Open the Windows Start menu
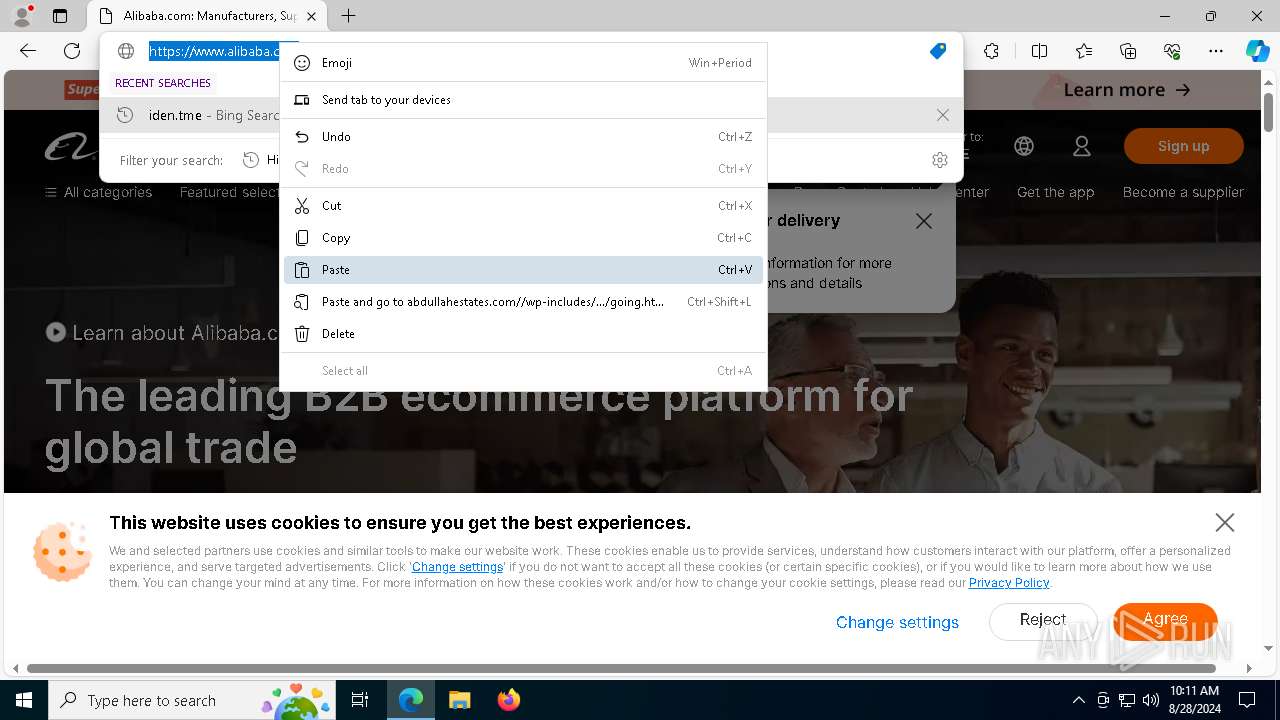The height and width of the screenshot is (720, 1280). pos(24,700)
